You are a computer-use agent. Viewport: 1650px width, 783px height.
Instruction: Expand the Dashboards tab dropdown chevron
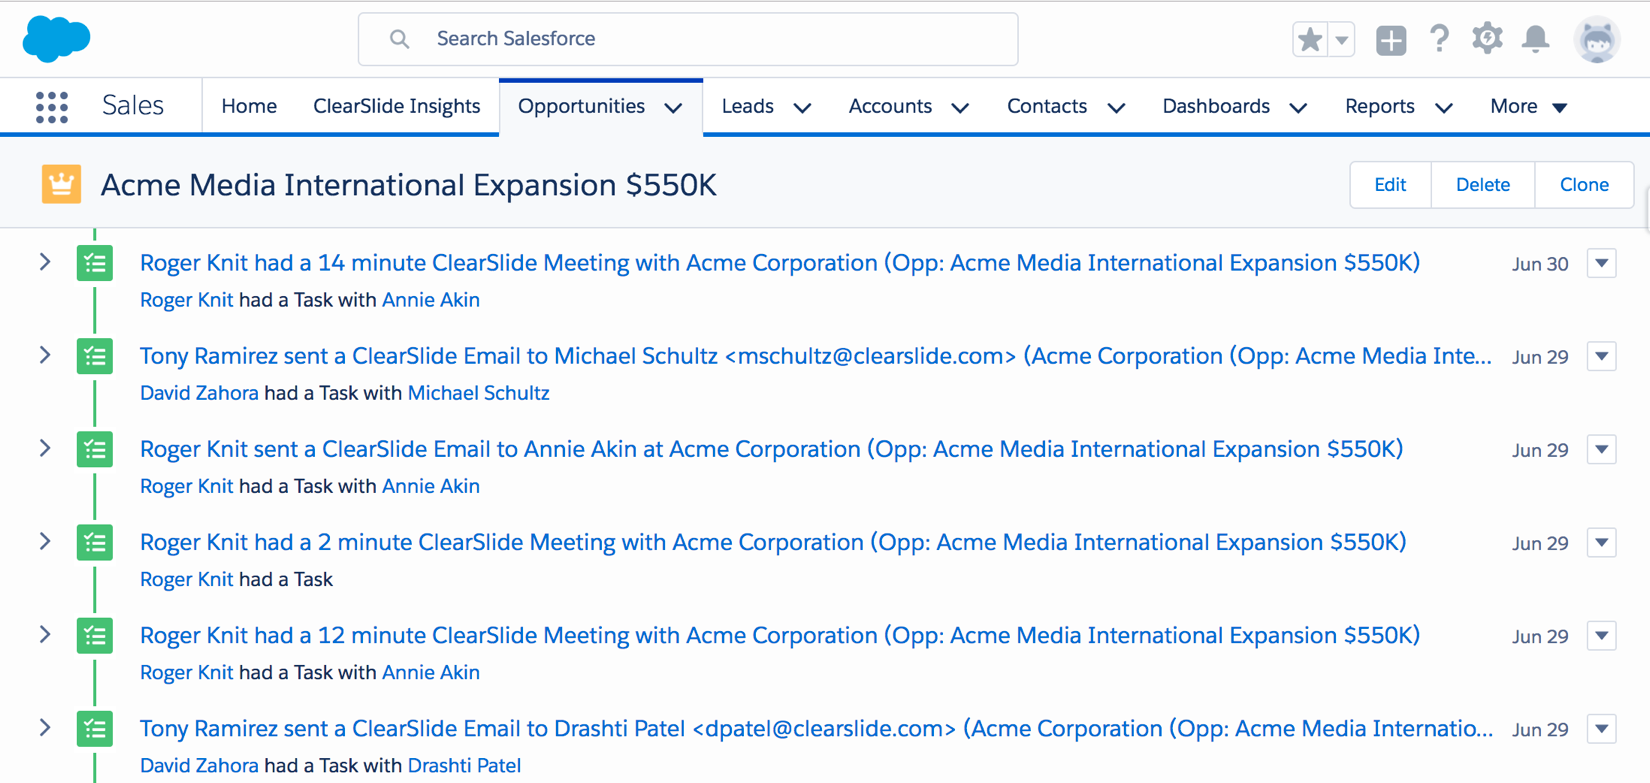coord(1298,108)
